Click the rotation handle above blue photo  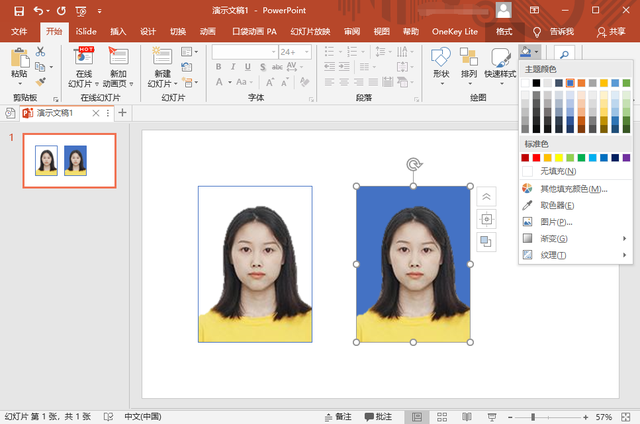(x=413, y=164)
